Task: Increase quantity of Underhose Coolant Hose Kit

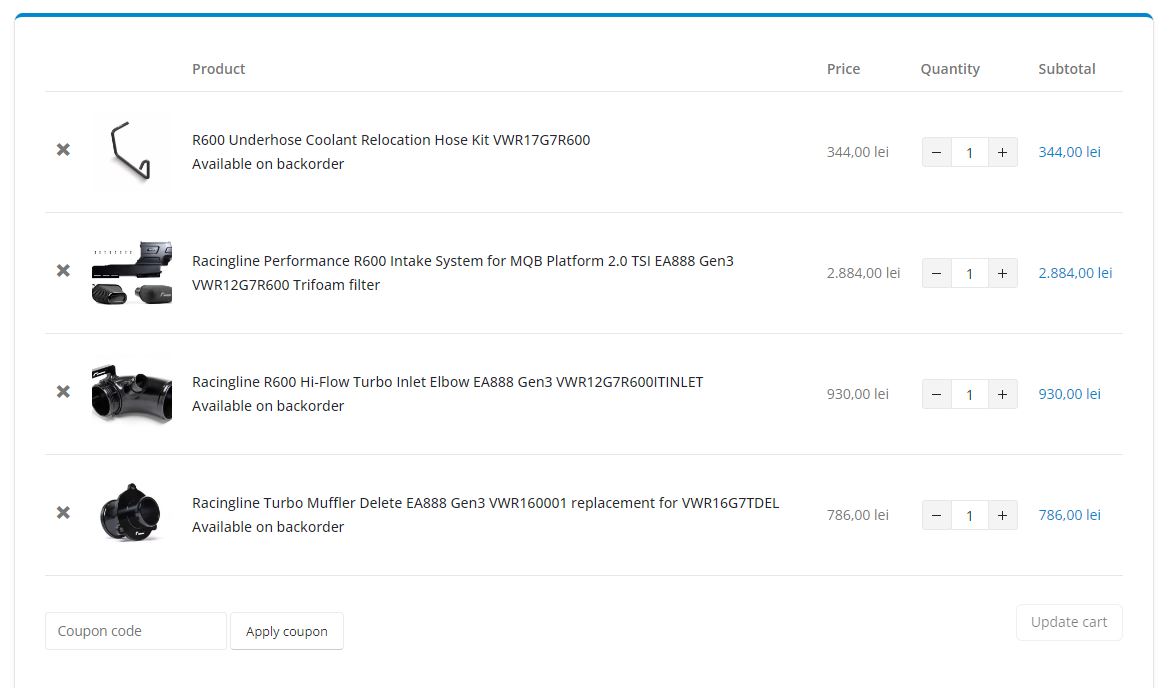Action: (x=1002, y=153)
